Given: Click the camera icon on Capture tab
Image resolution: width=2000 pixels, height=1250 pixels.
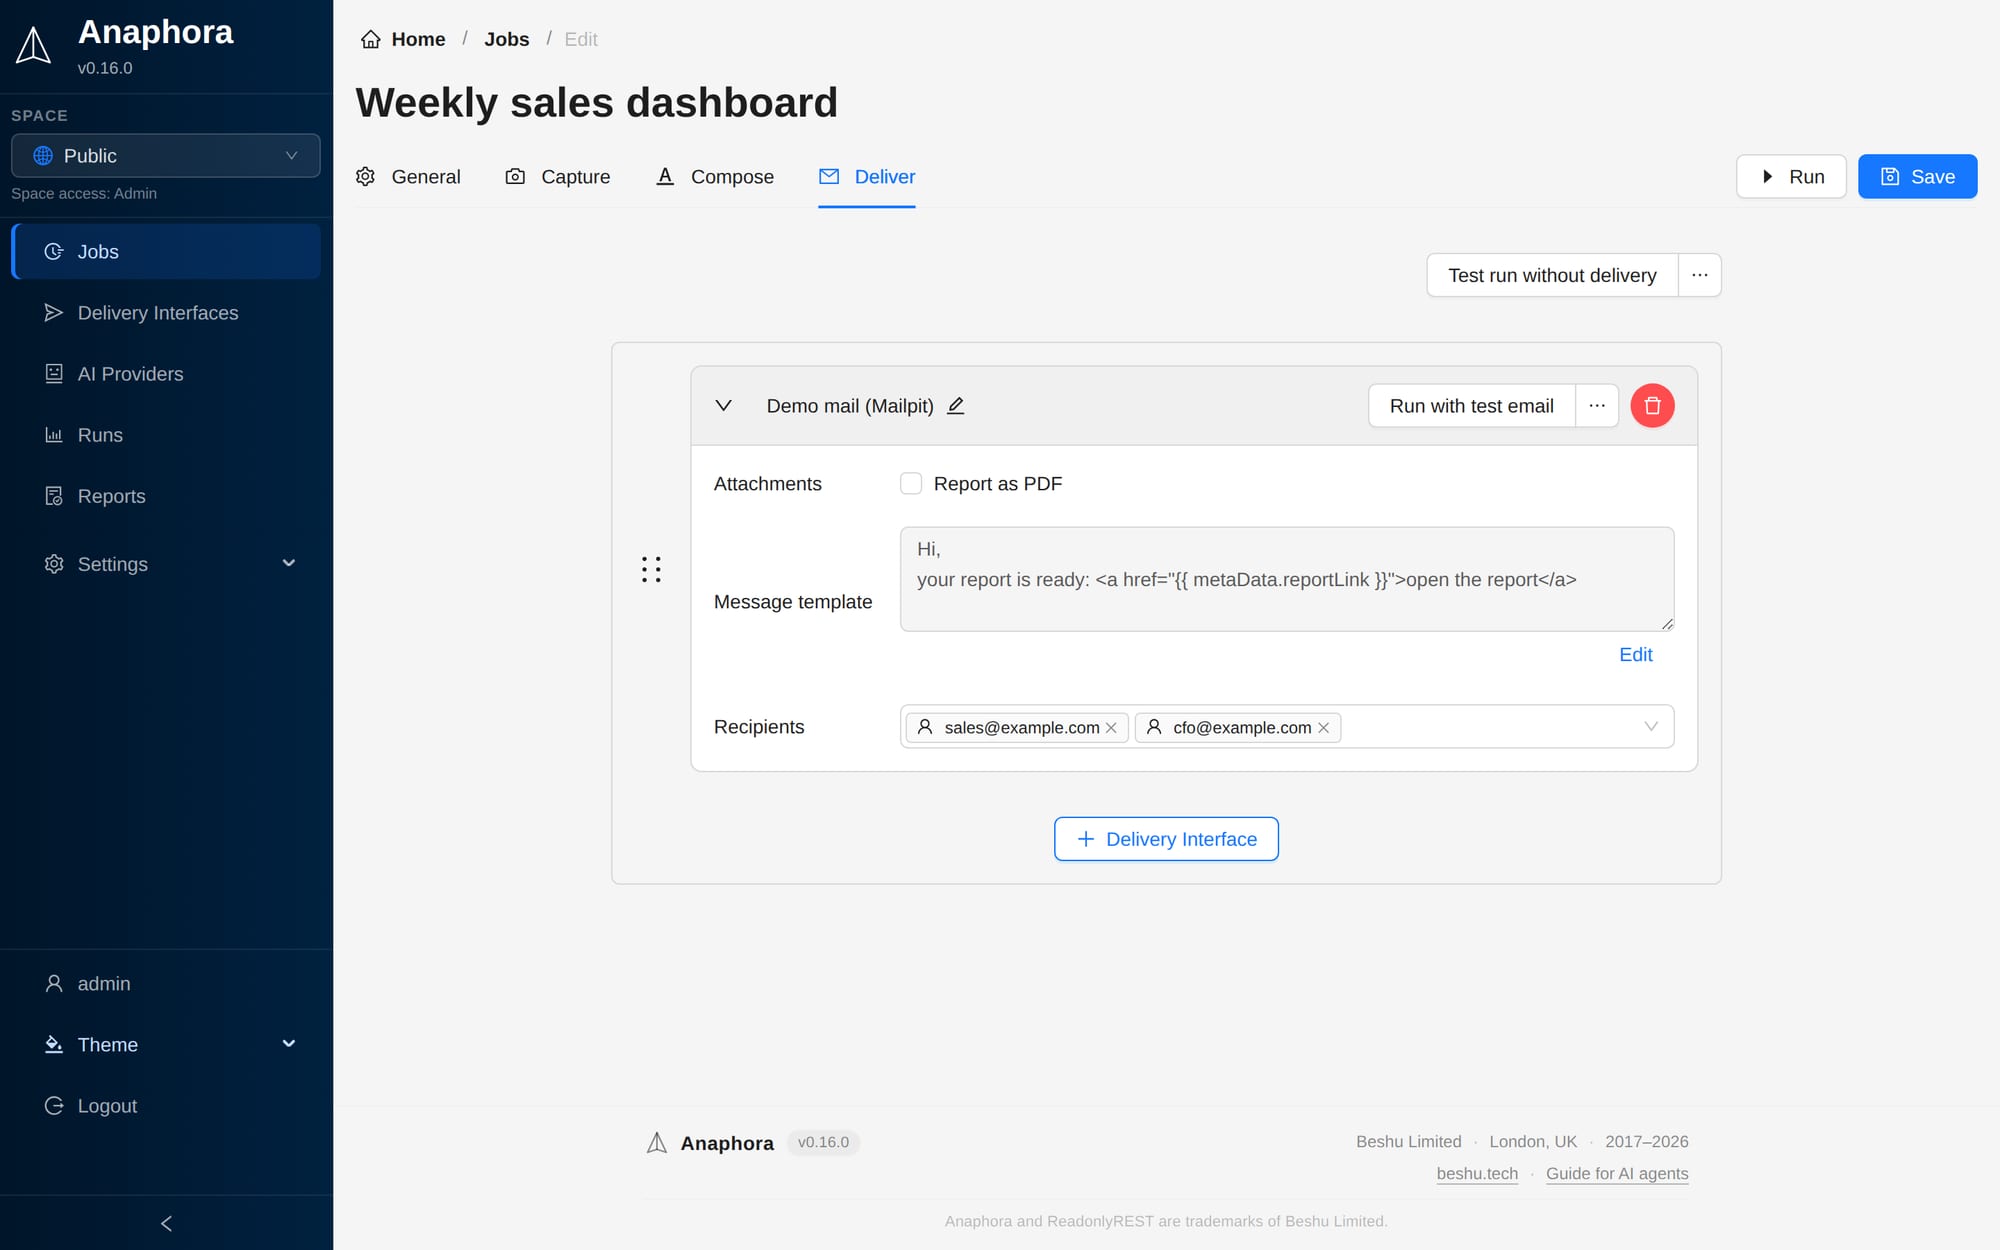Looking at the screenshot, I should tap(515, 177).
